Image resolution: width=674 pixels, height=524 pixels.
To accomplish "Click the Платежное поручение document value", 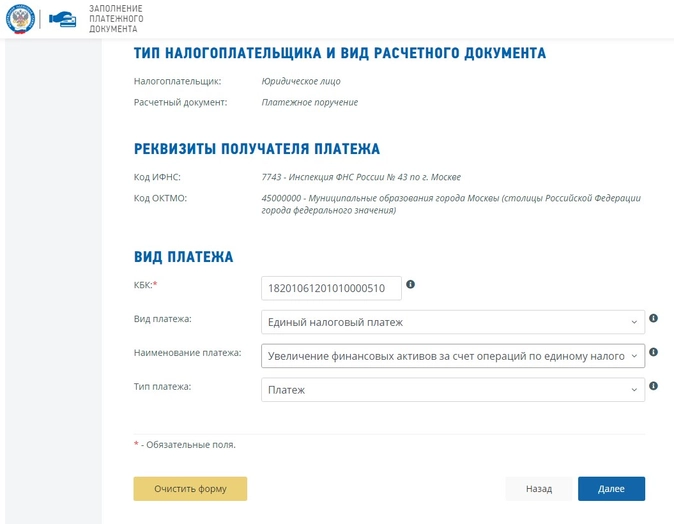I will pyautogui.click(x=309, y=102).
